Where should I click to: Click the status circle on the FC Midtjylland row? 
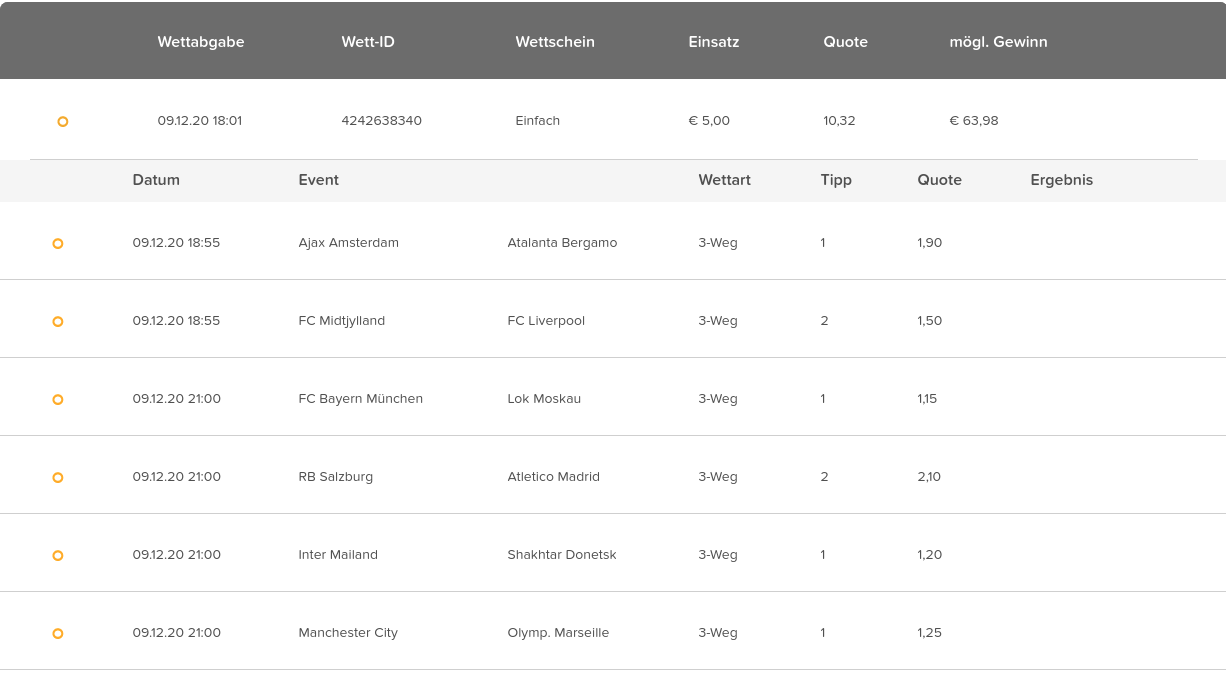(58, 321)
